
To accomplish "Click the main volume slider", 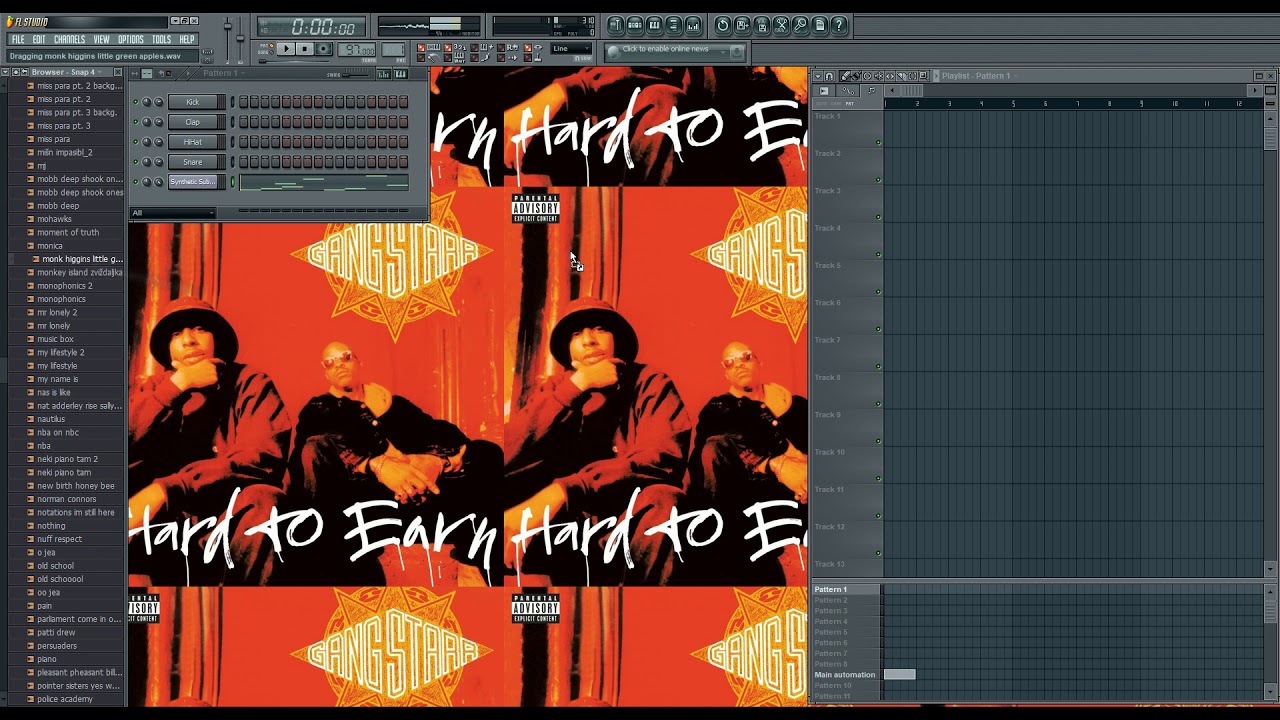I will coord(228,26).
